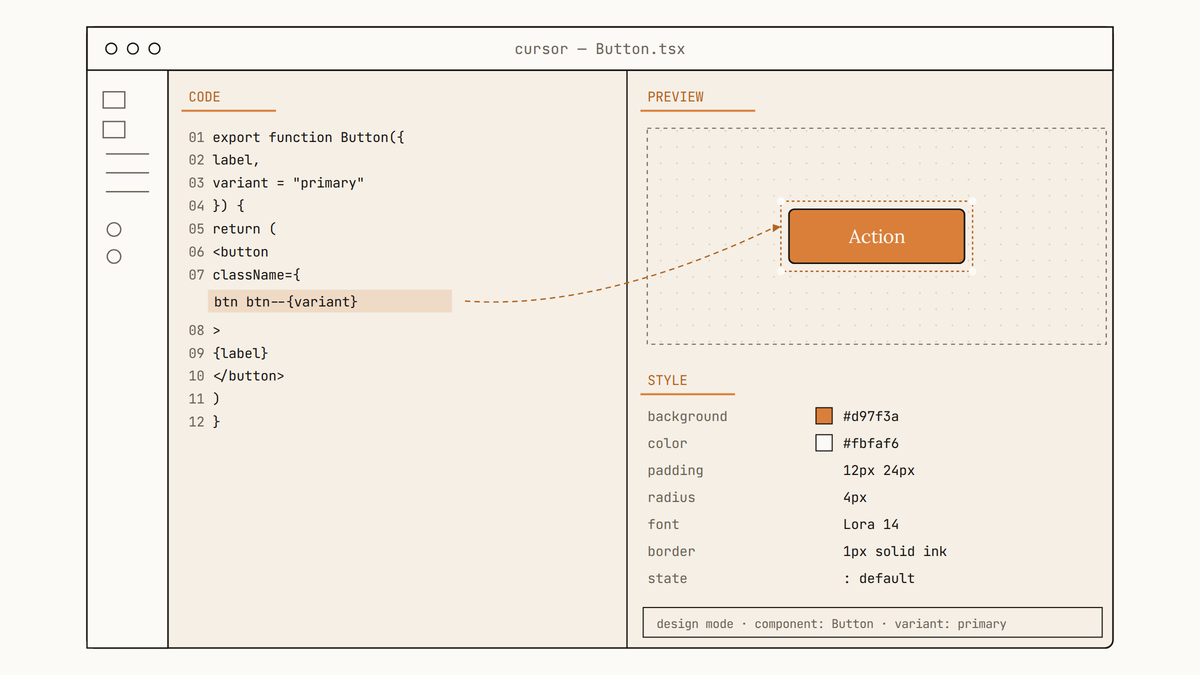Click line 03 variant = "primary"

(276, 183)
